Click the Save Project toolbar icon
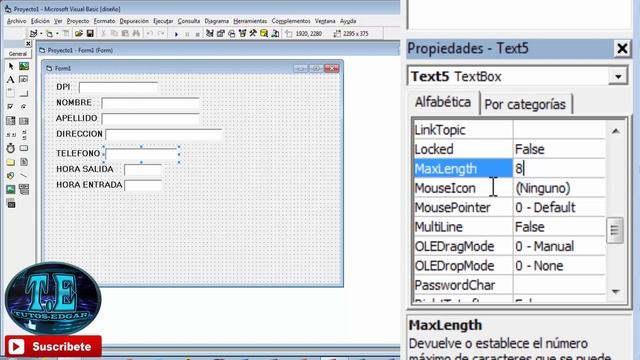The image size is (640, 360). tap(90, 33)
